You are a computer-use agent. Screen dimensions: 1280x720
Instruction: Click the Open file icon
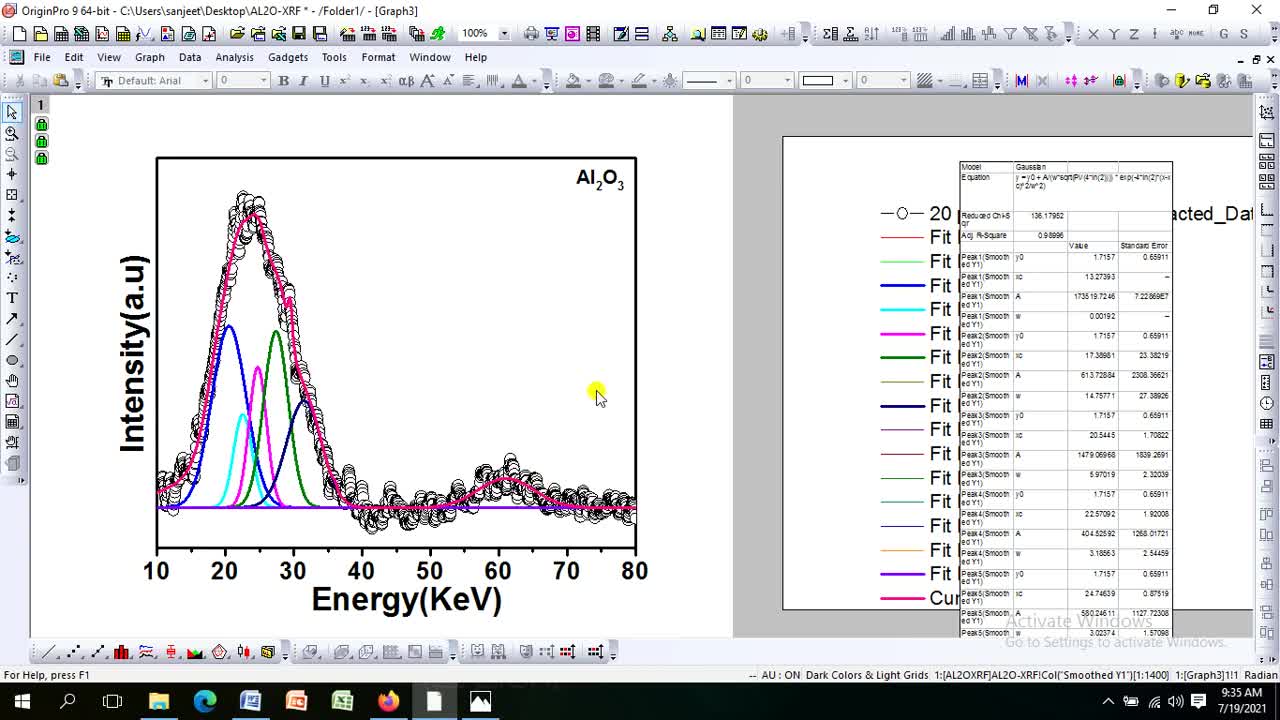(237, 33)
